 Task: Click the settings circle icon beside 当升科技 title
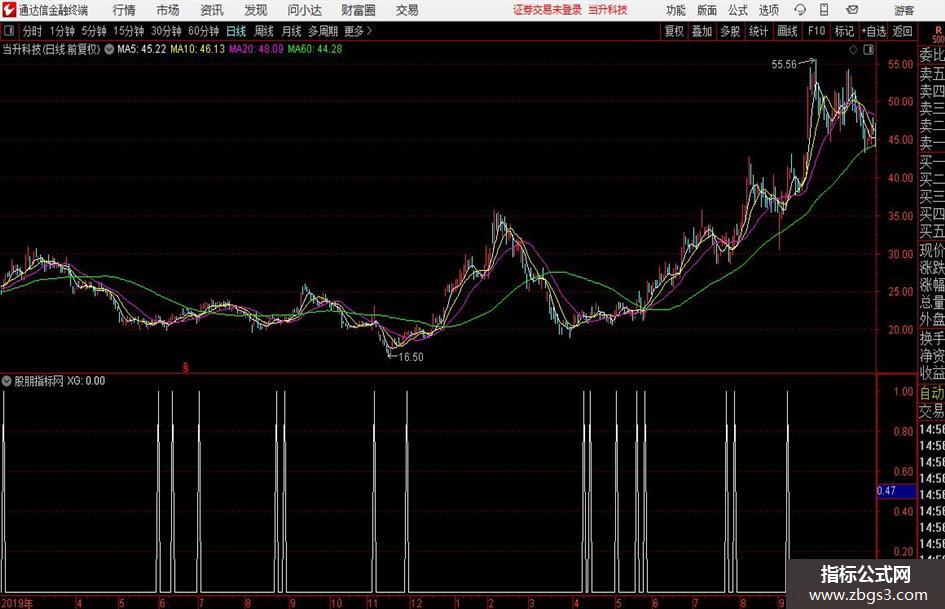109,49
